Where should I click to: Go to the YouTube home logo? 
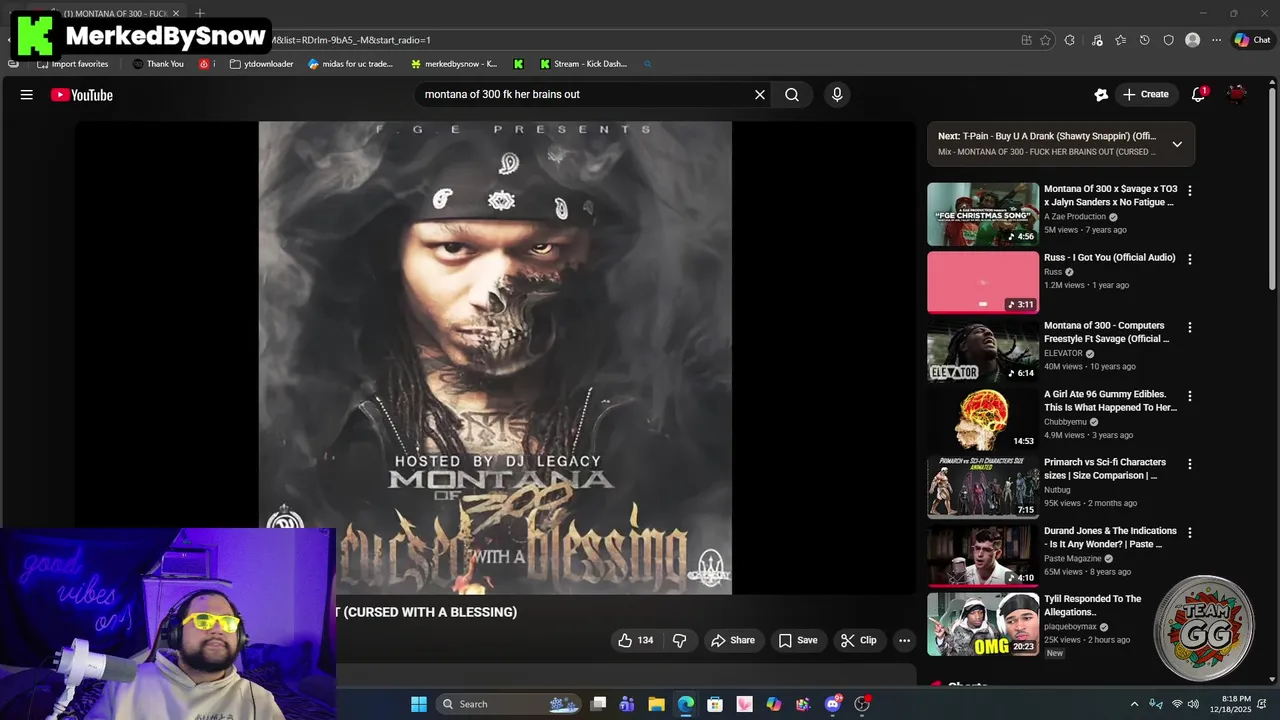82,95
